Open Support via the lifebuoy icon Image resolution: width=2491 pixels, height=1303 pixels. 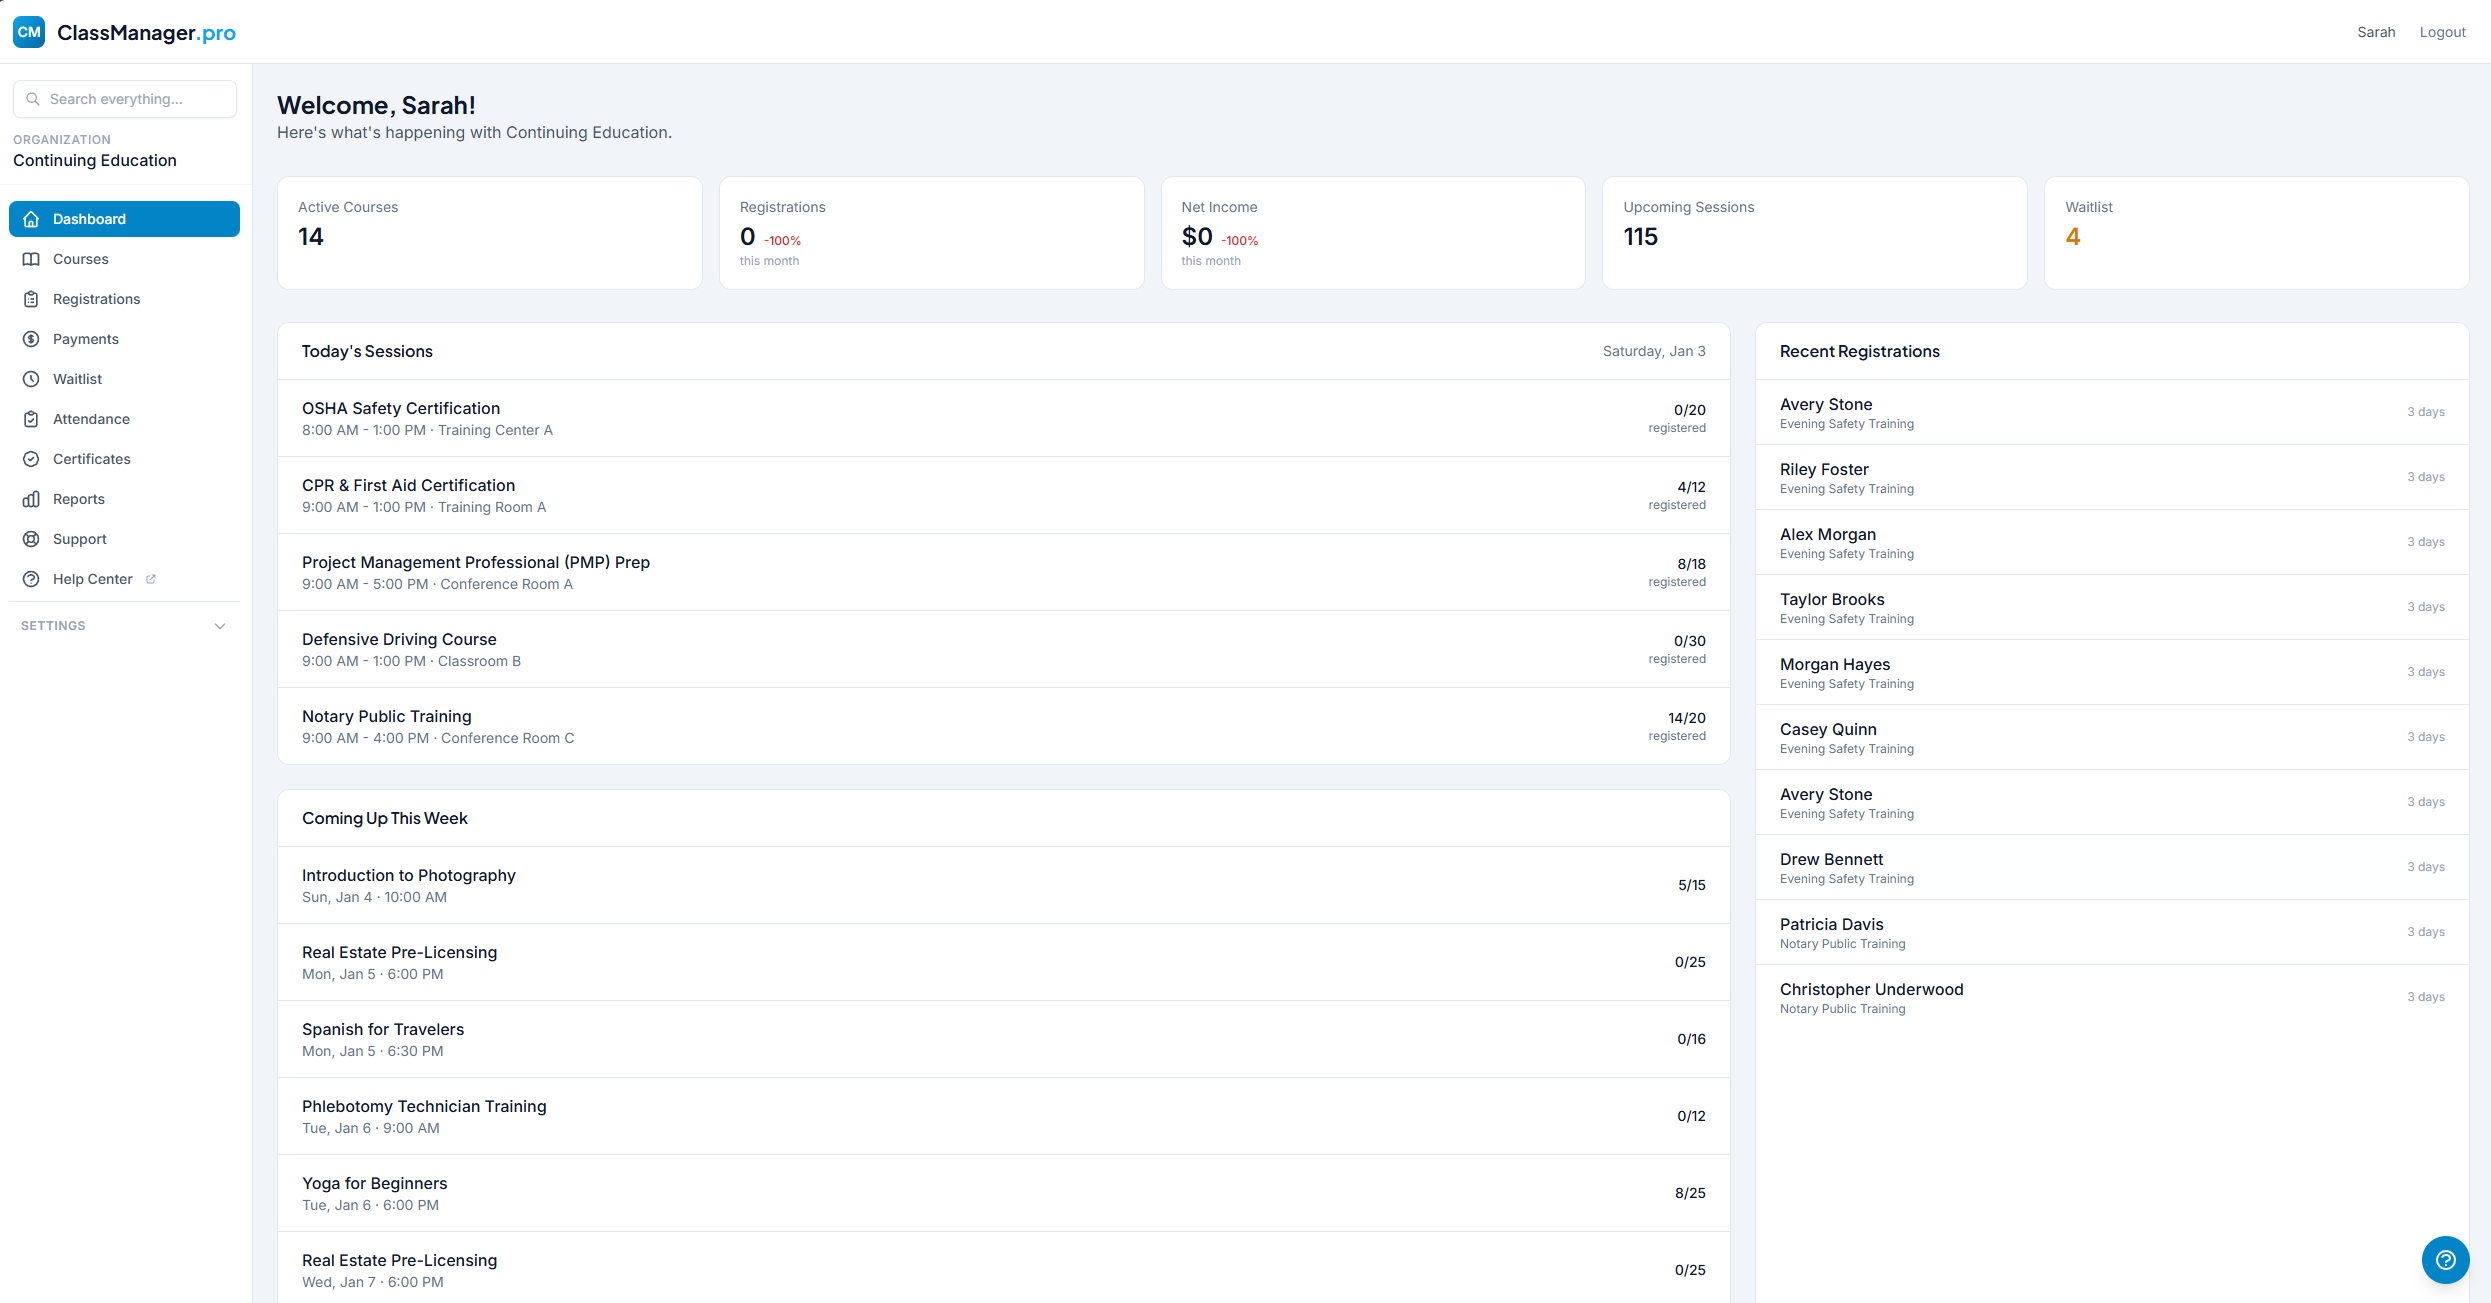(x=31, y=539)
